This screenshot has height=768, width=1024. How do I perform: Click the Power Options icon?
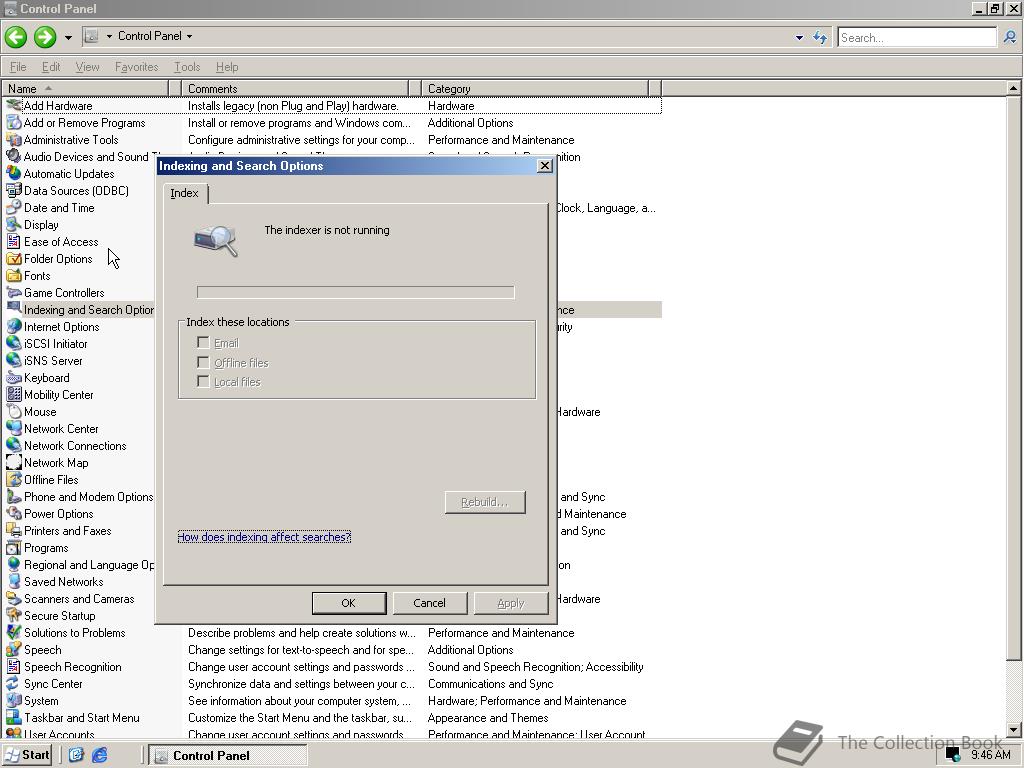[x=13, y=513]
